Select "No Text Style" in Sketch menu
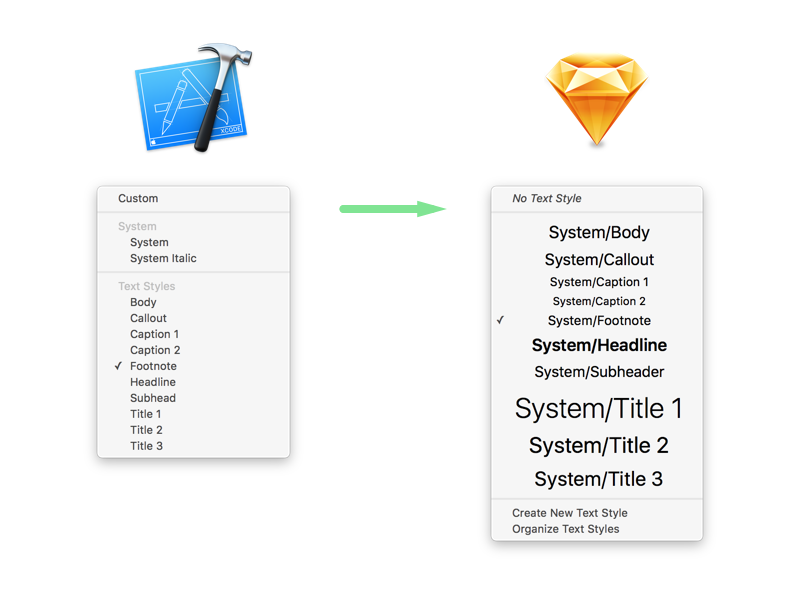Screen dimensions: 800x600 point(547,198)
